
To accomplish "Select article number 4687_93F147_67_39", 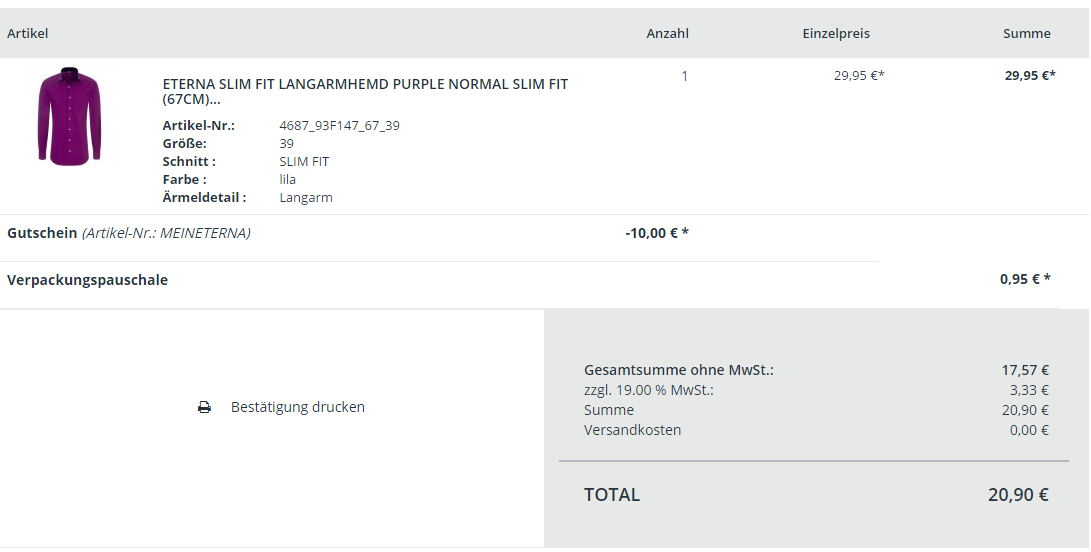I will click(339, 126).
